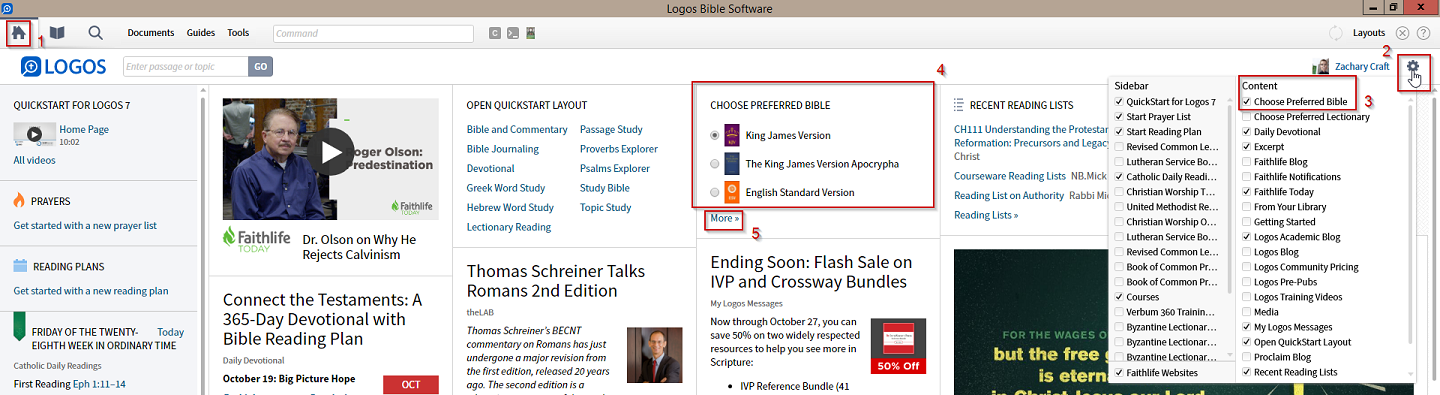Enable Proclaim Blog checkbox
Viewport: 1440px width, 395px height.
coord(1246,357)
